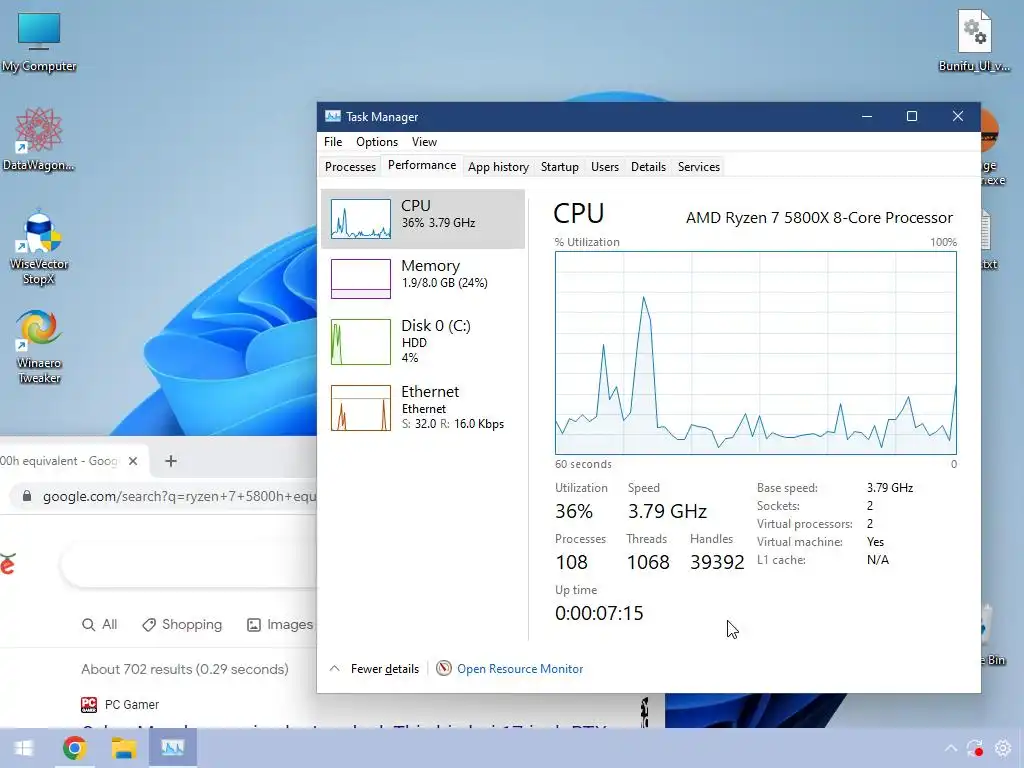Select the Memory performance entry
Viewport: 1024px width, 768px height.
point(423,279)
